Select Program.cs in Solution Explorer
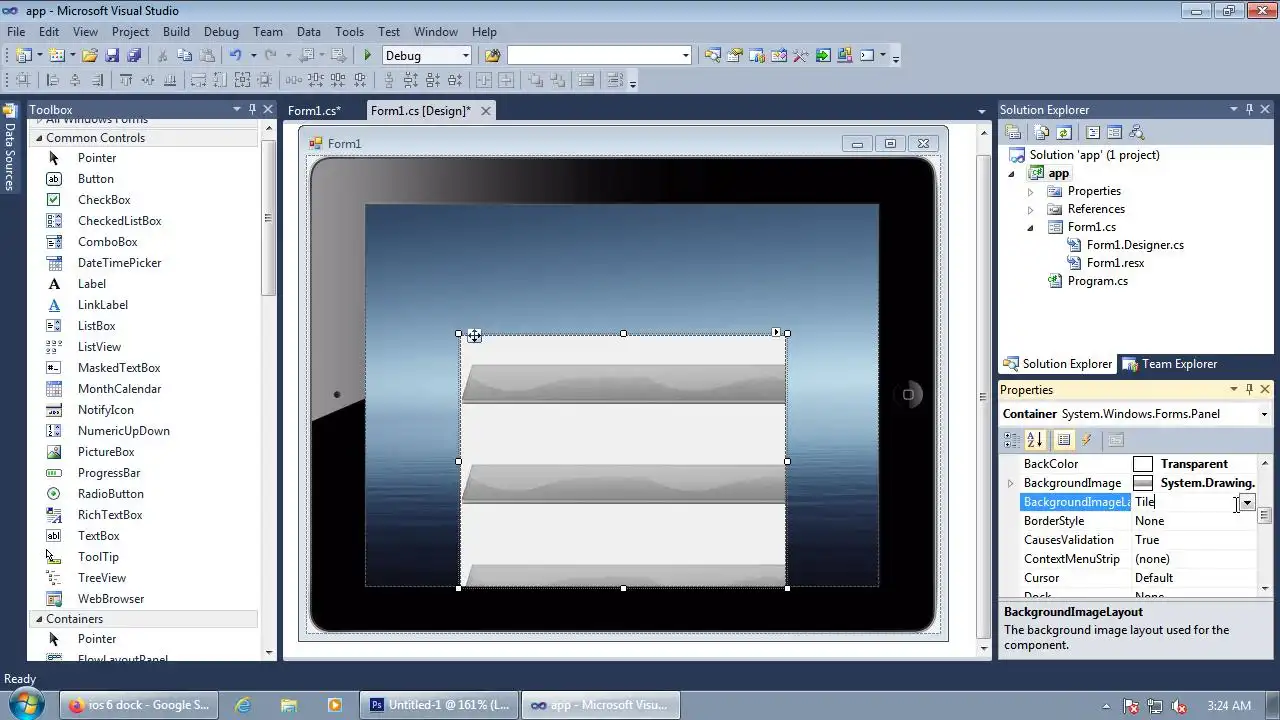1280x720 pixels. point(1097,281)
